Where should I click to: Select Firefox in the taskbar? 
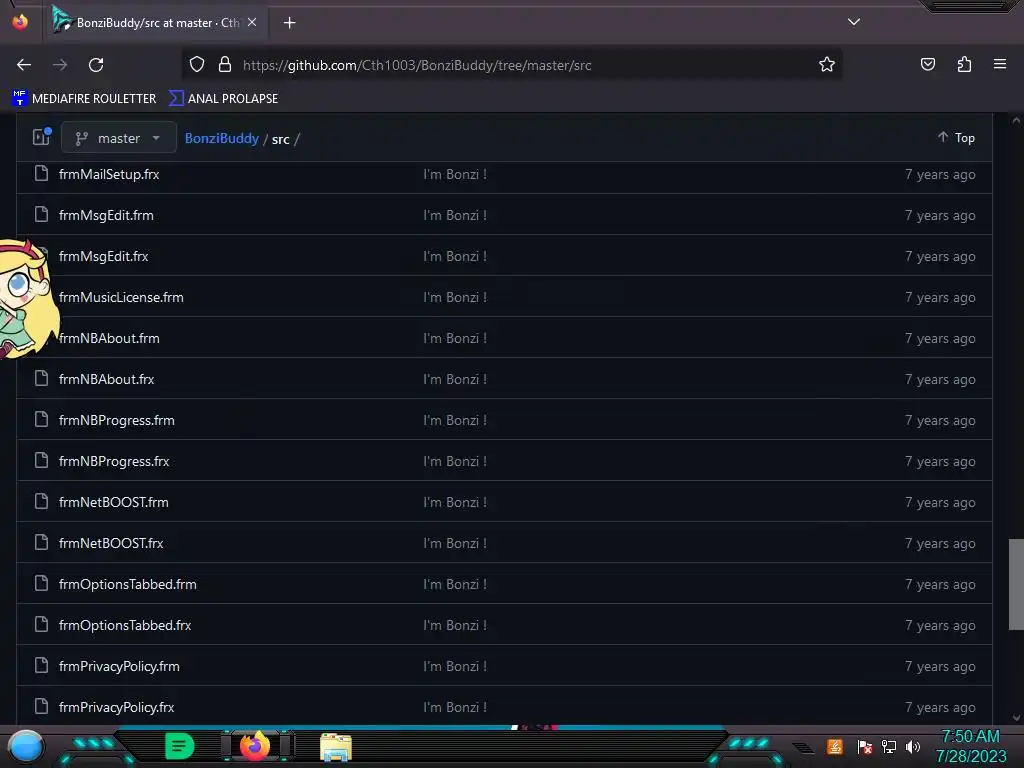255,746
